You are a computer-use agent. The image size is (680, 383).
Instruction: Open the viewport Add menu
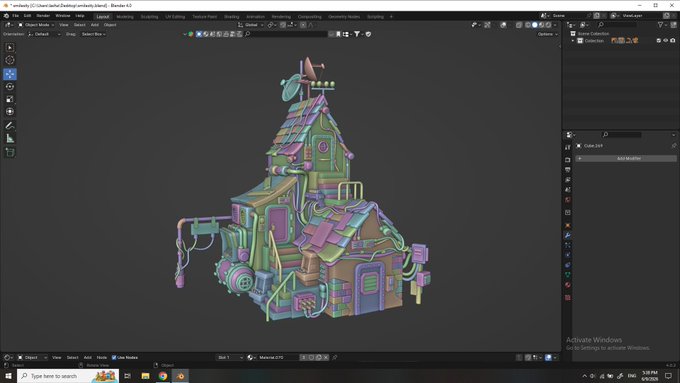[x=95, y=25]
